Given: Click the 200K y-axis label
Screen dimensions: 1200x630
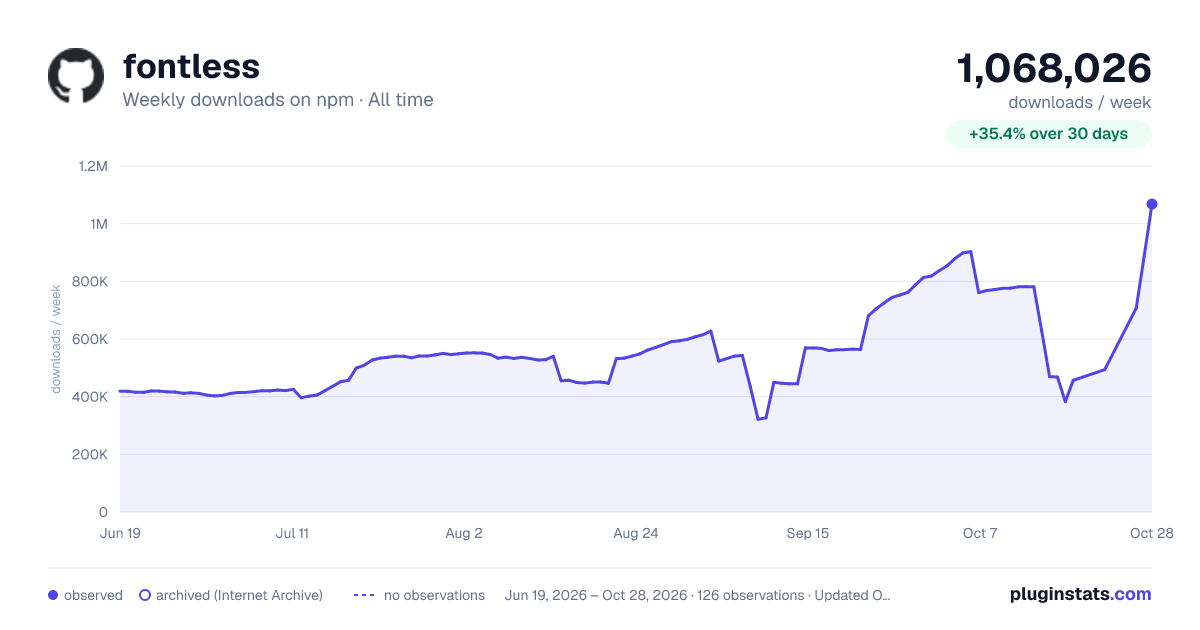Looking at the screenshot, I should point(90,455).
